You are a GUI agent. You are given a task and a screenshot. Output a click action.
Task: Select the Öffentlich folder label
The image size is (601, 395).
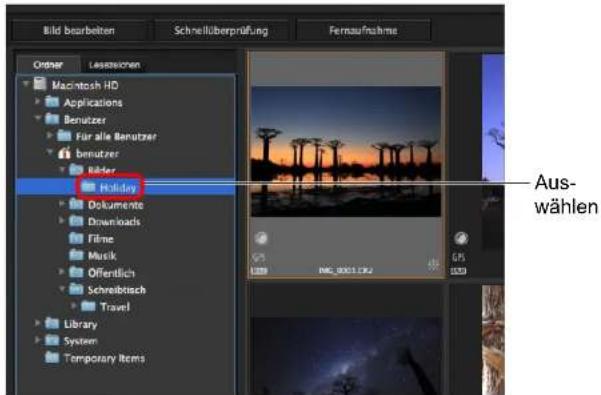click(x=112, y=273)
